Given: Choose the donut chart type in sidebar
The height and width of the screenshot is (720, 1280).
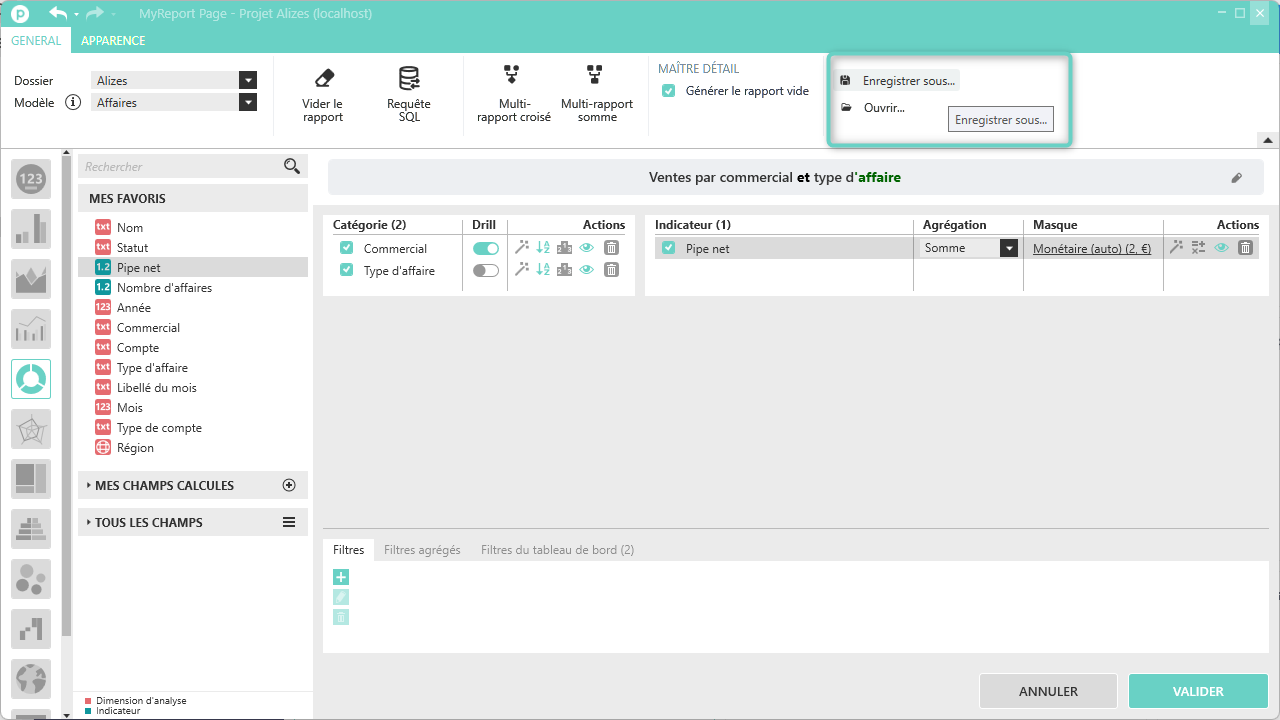Looking at the screenshot, I should pyautogui.click(x=31, y=379).
